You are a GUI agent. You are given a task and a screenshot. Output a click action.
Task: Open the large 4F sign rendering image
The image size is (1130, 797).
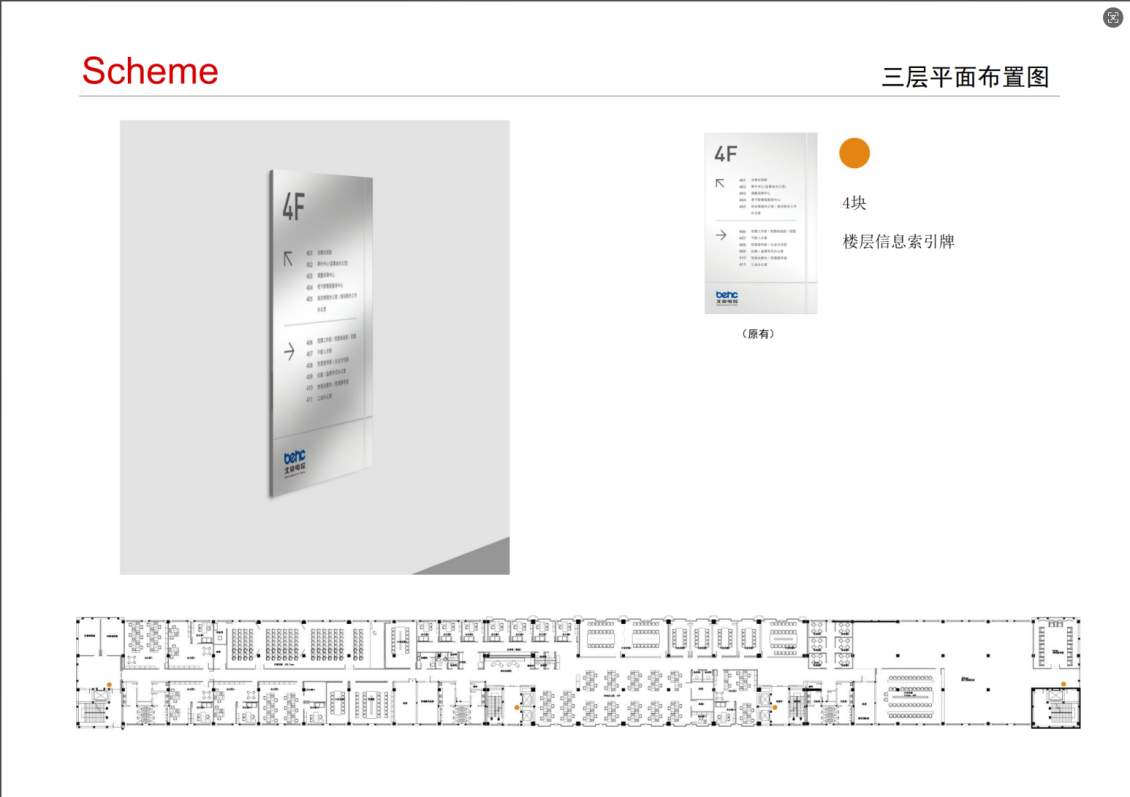[x=315, y=347]
